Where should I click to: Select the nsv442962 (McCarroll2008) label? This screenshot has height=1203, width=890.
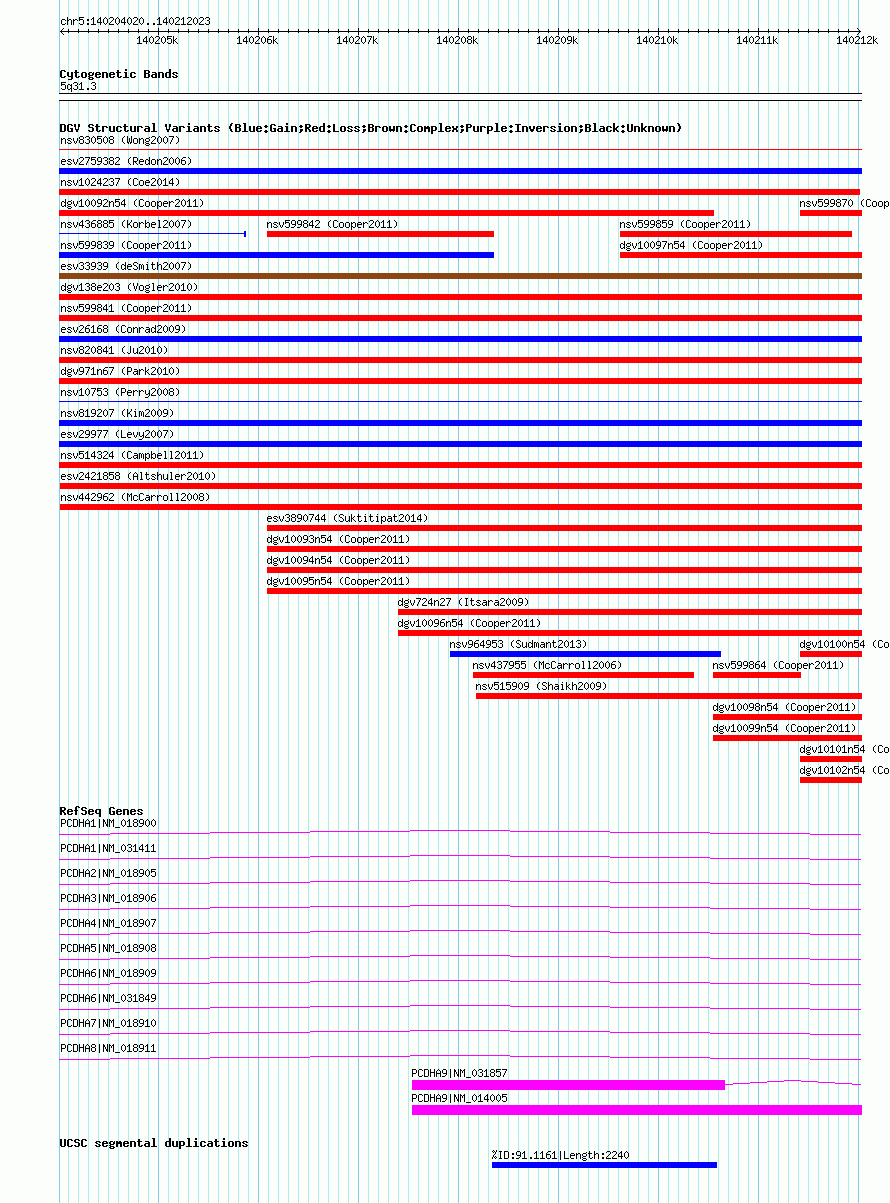(135, 497)
